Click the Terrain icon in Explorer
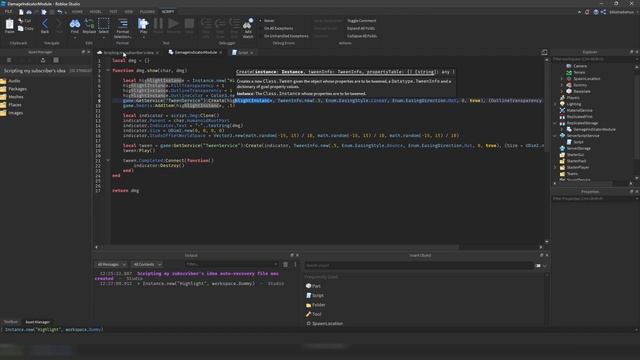The width and height of the screenshot is (640, 360). click(x=569, y=72)
